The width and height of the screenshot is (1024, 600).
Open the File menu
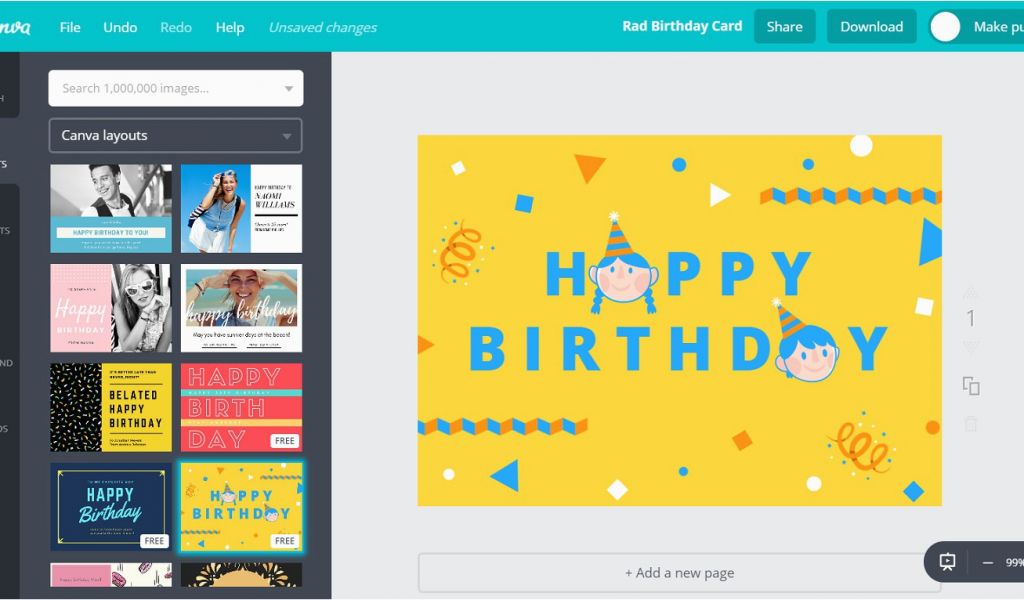pyautogui.click(x=70, y=27)
